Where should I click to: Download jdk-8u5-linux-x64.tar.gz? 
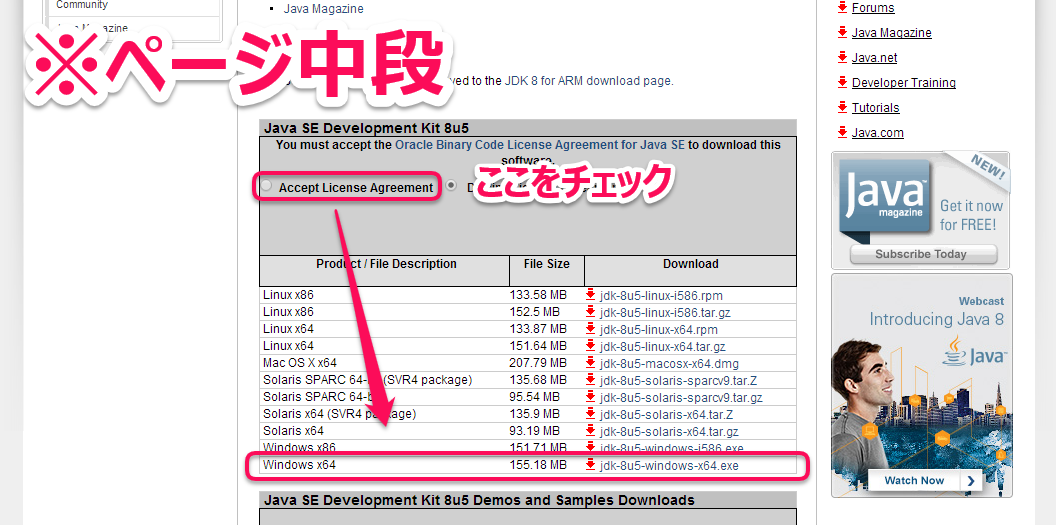coord(662,347)
